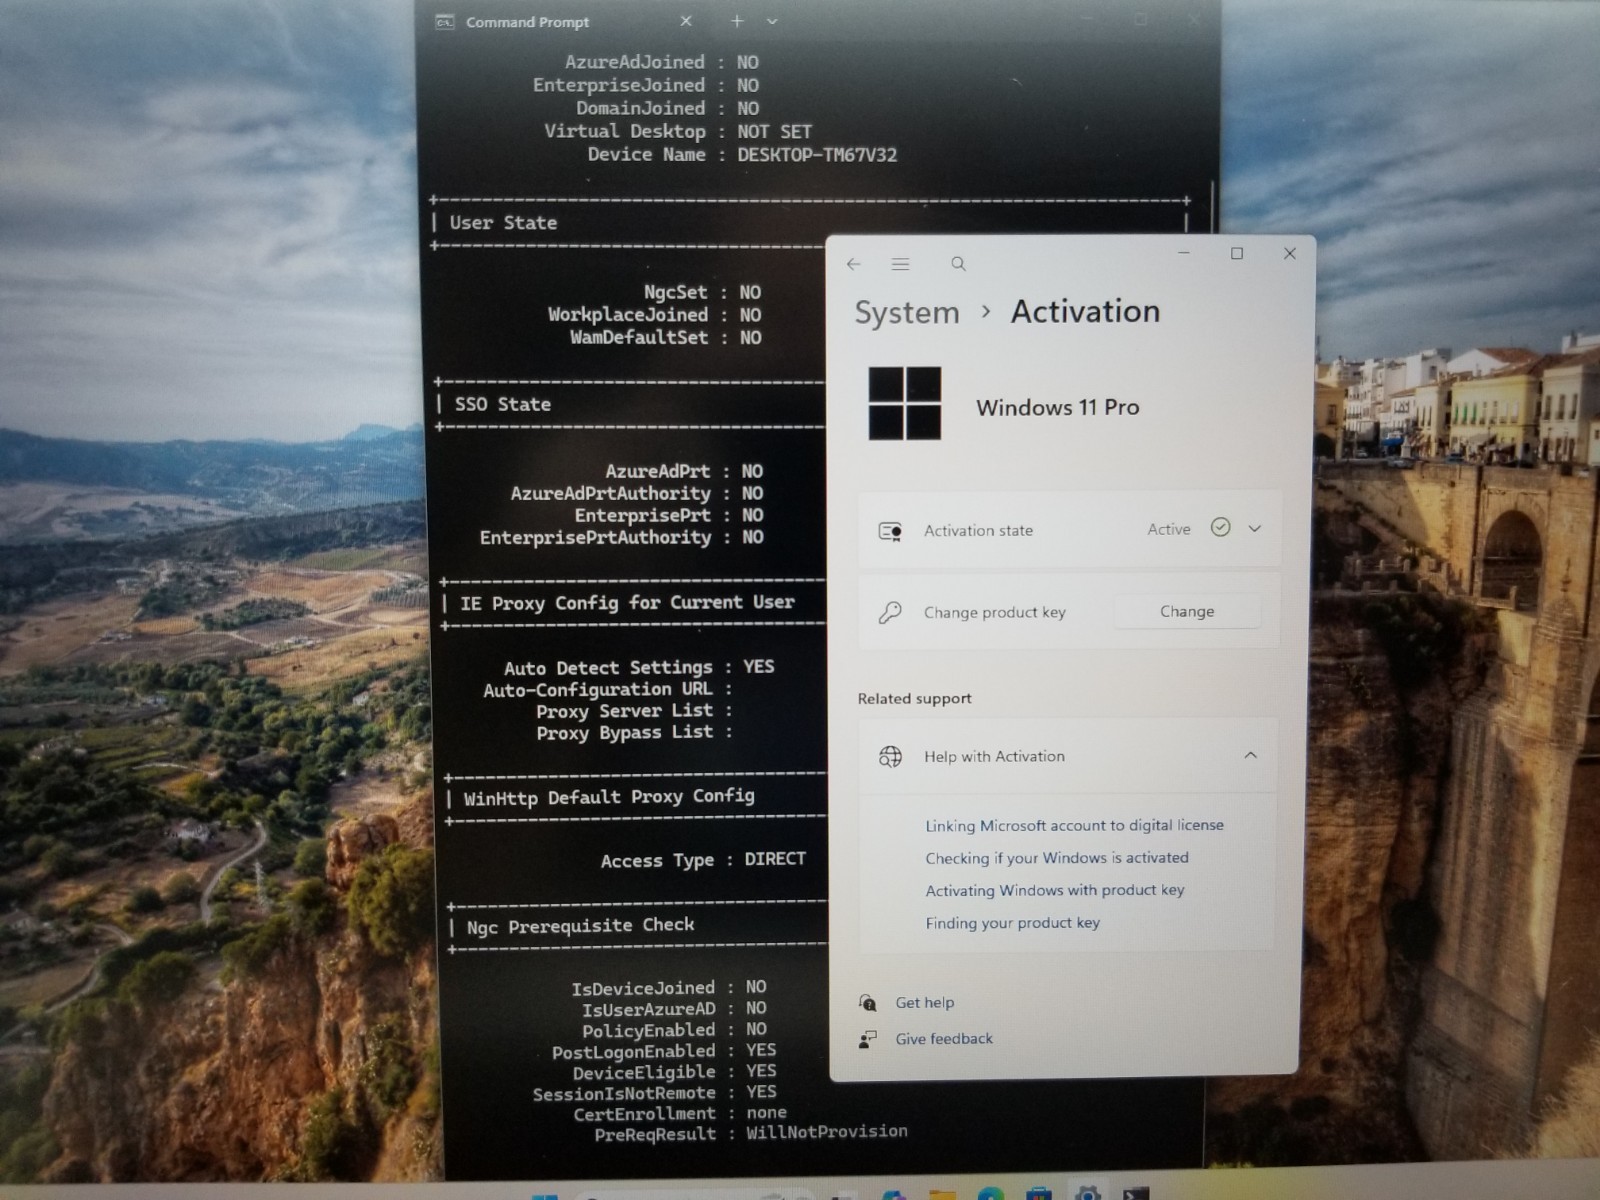1600x1200 pixels.
Task: Open Finding your product key link
Action: (x=1012, y=923)
